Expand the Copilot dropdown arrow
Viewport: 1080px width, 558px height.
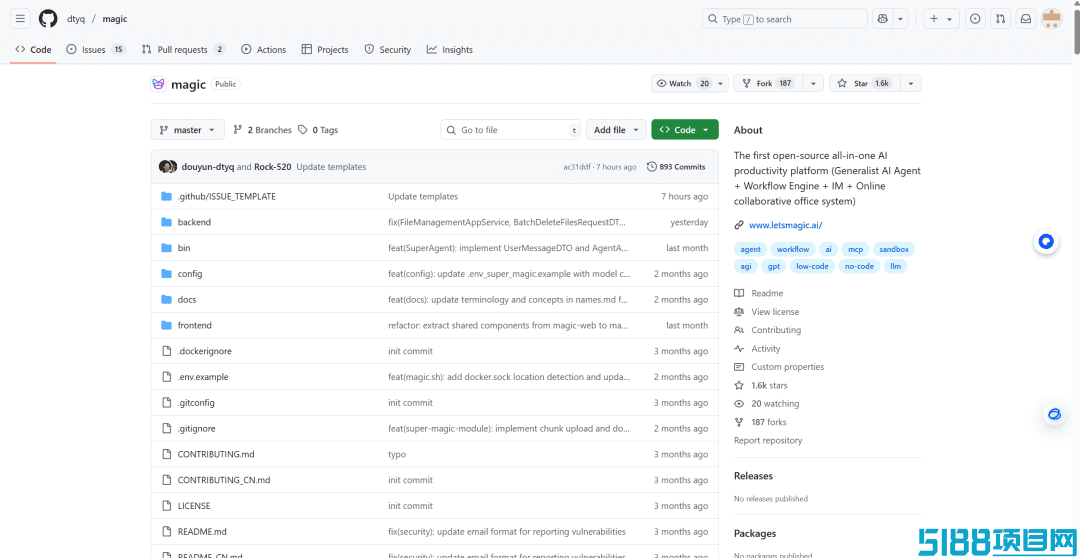[x=900, y=19]
